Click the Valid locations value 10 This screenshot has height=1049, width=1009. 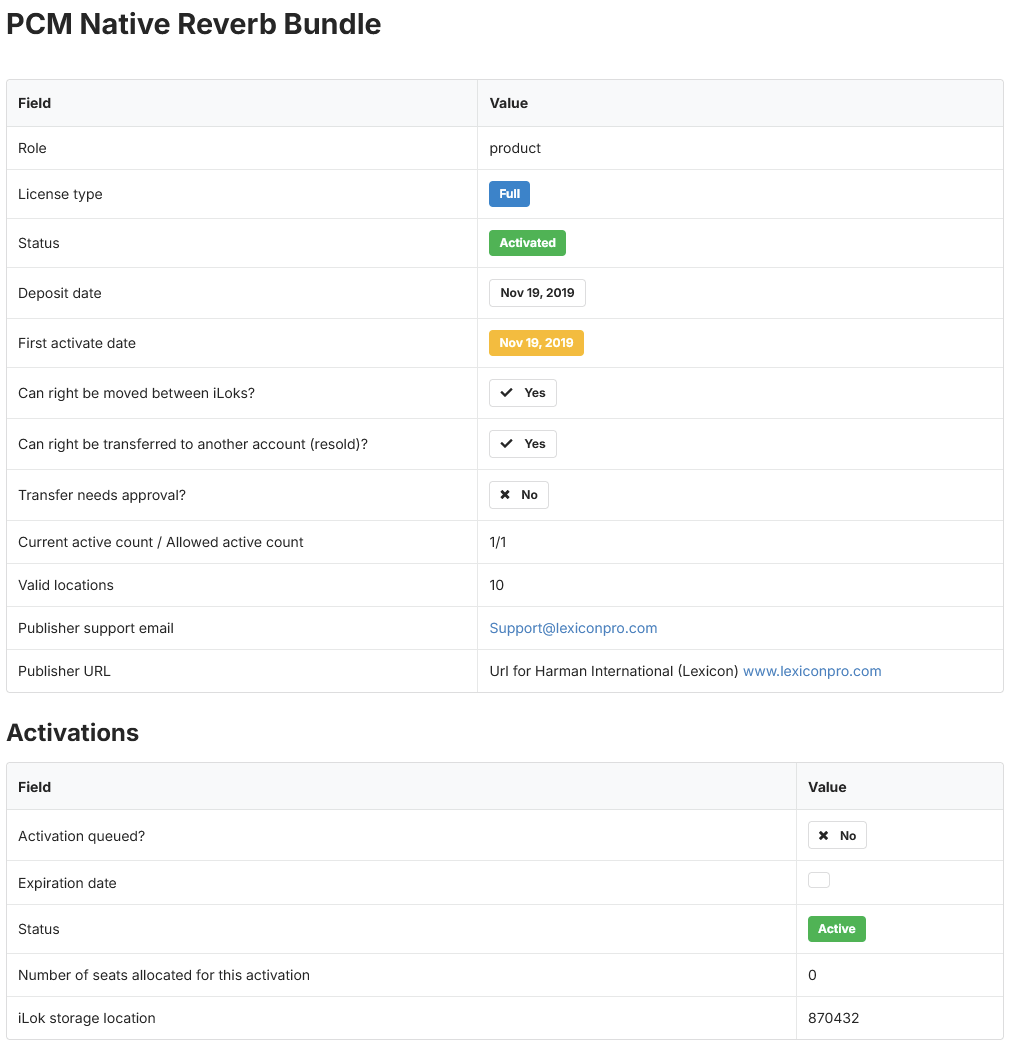(x=496, y=585)
